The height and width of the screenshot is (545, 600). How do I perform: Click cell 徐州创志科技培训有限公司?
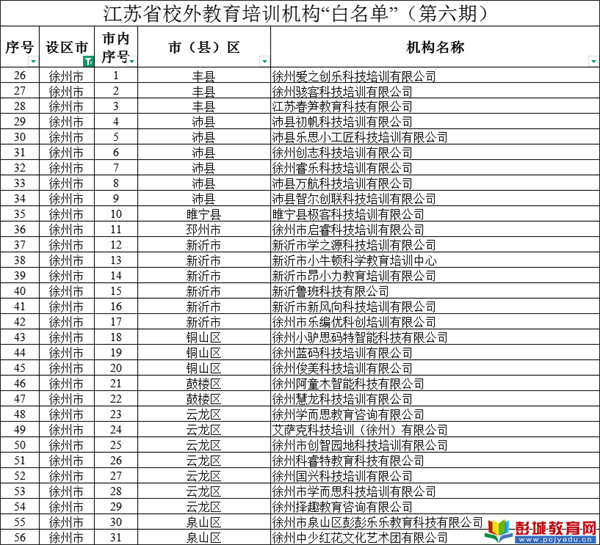435,152
